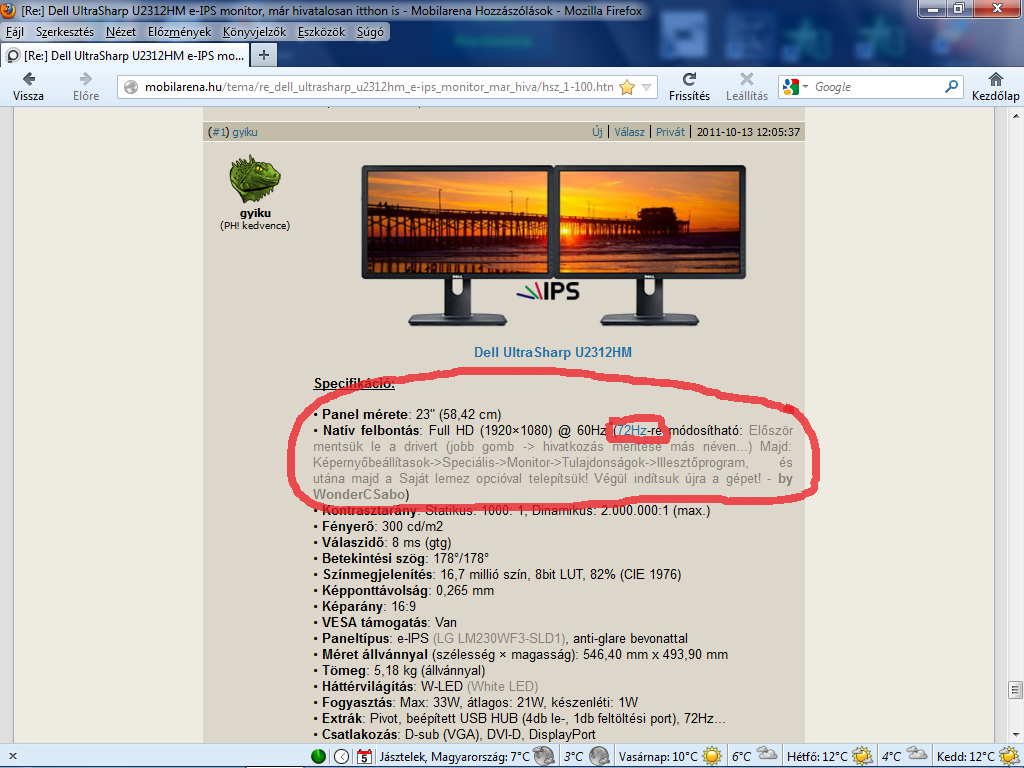Go back with the Vissza arrow

pyautogui.click(x=28, y=86)
